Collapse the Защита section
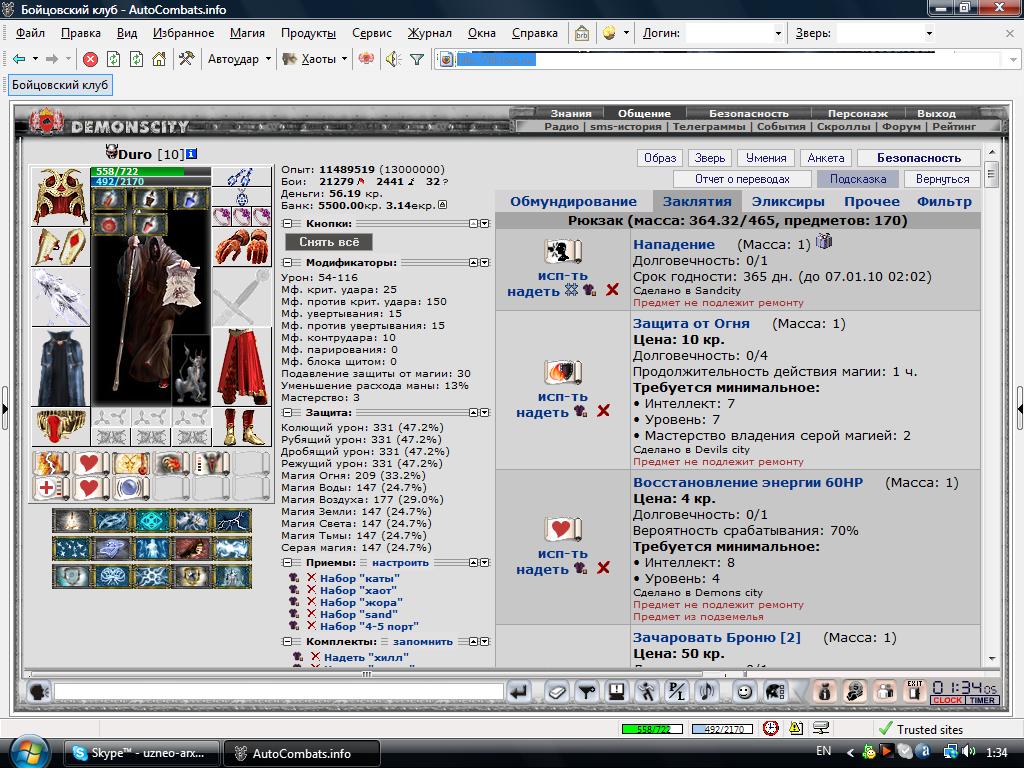1024x768 pixels. click(287, 413)
